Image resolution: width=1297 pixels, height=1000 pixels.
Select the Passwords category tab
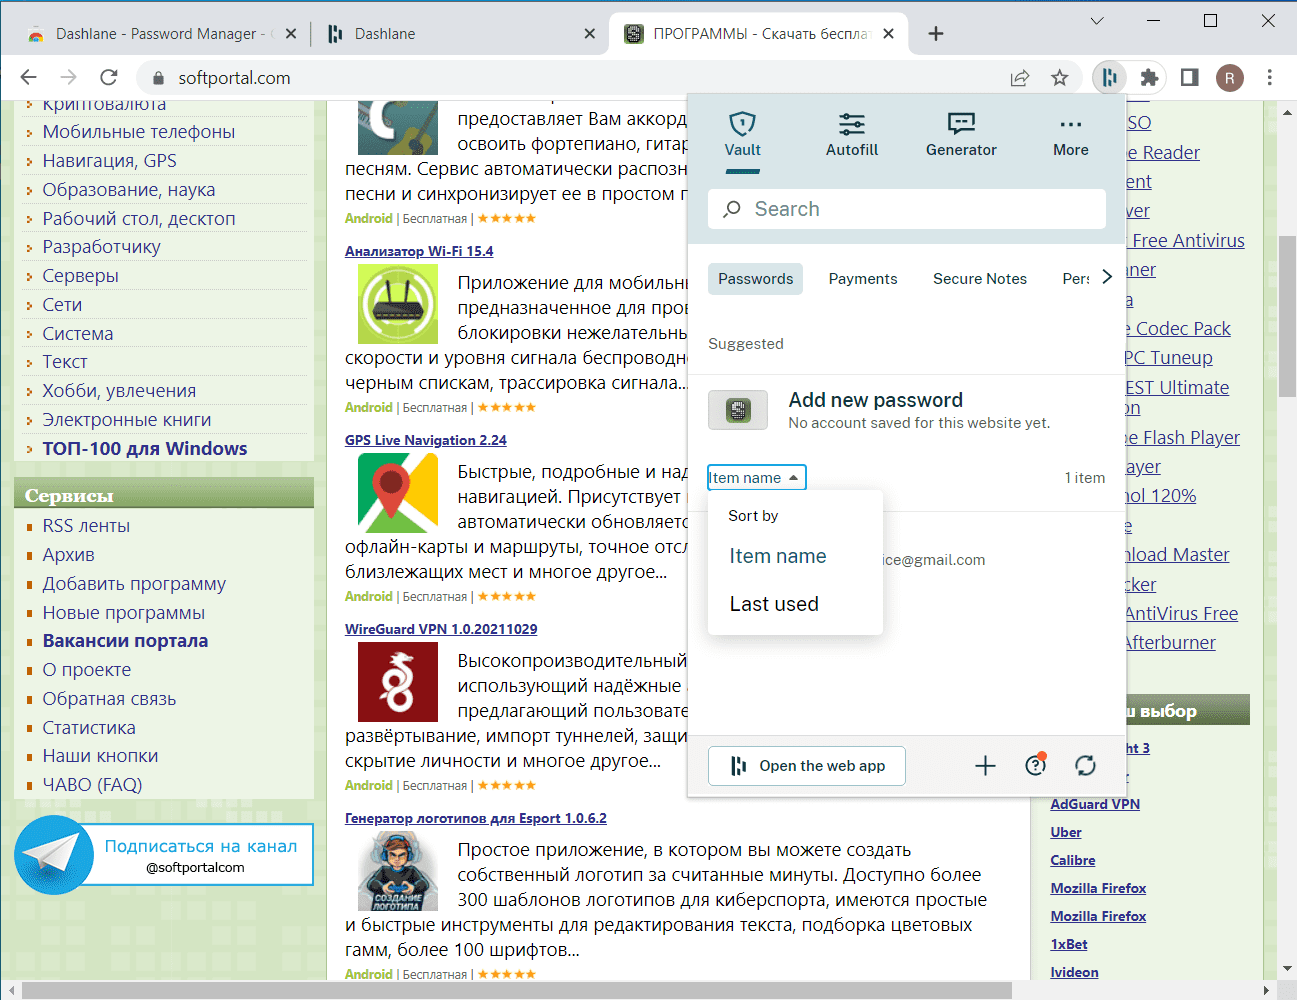756,279
